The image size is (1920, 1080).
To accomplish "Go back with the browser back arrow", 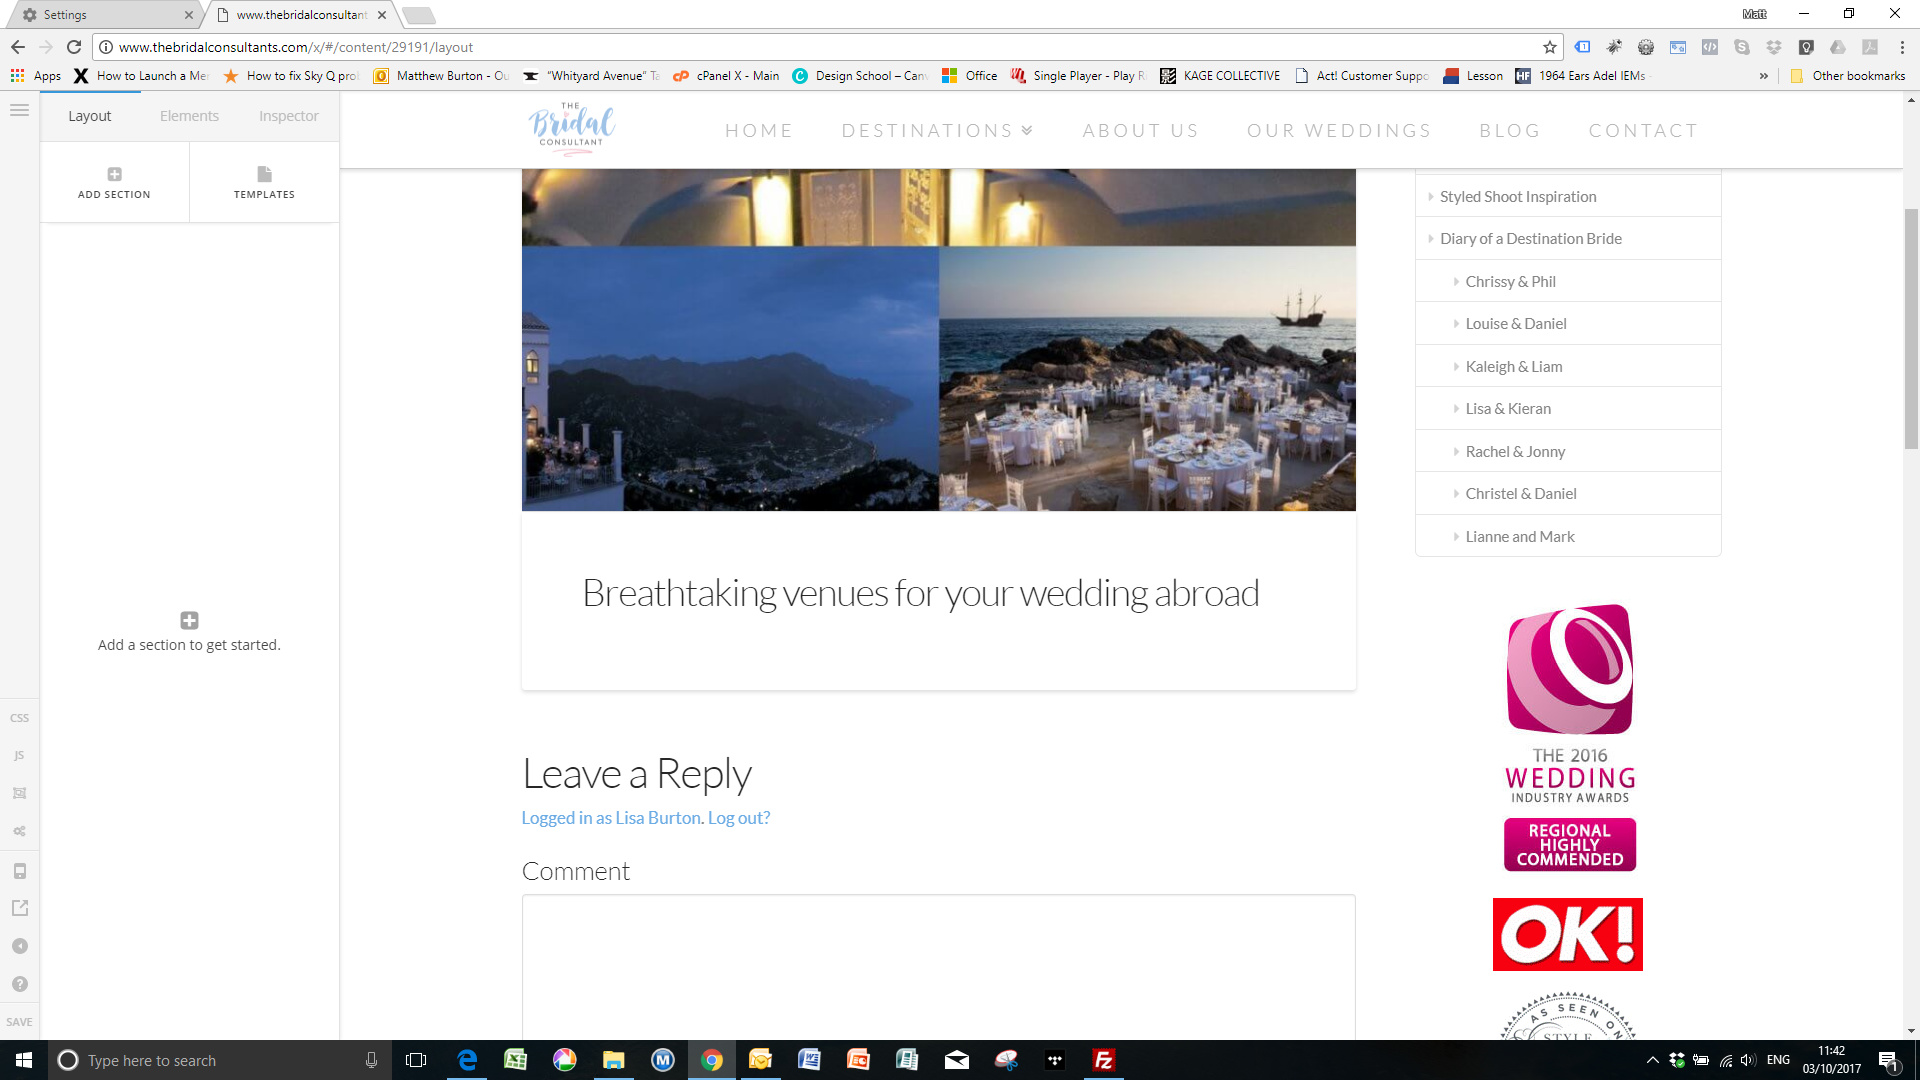I will click(x=18, y=47).
